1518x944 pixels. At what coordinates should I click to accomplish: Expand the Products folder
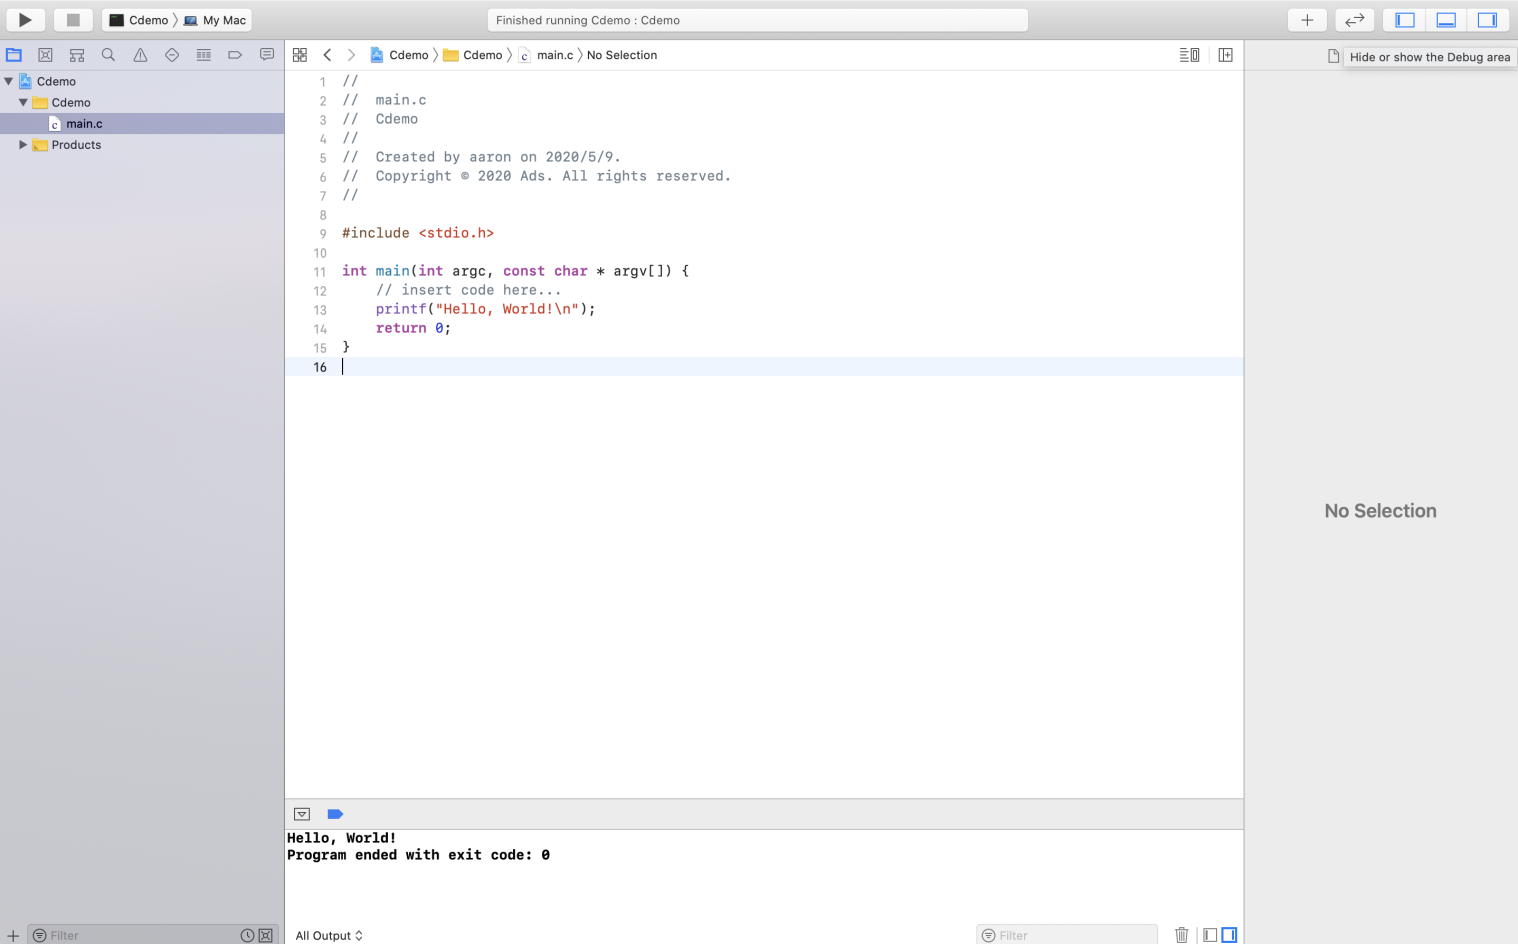[23, 145]
